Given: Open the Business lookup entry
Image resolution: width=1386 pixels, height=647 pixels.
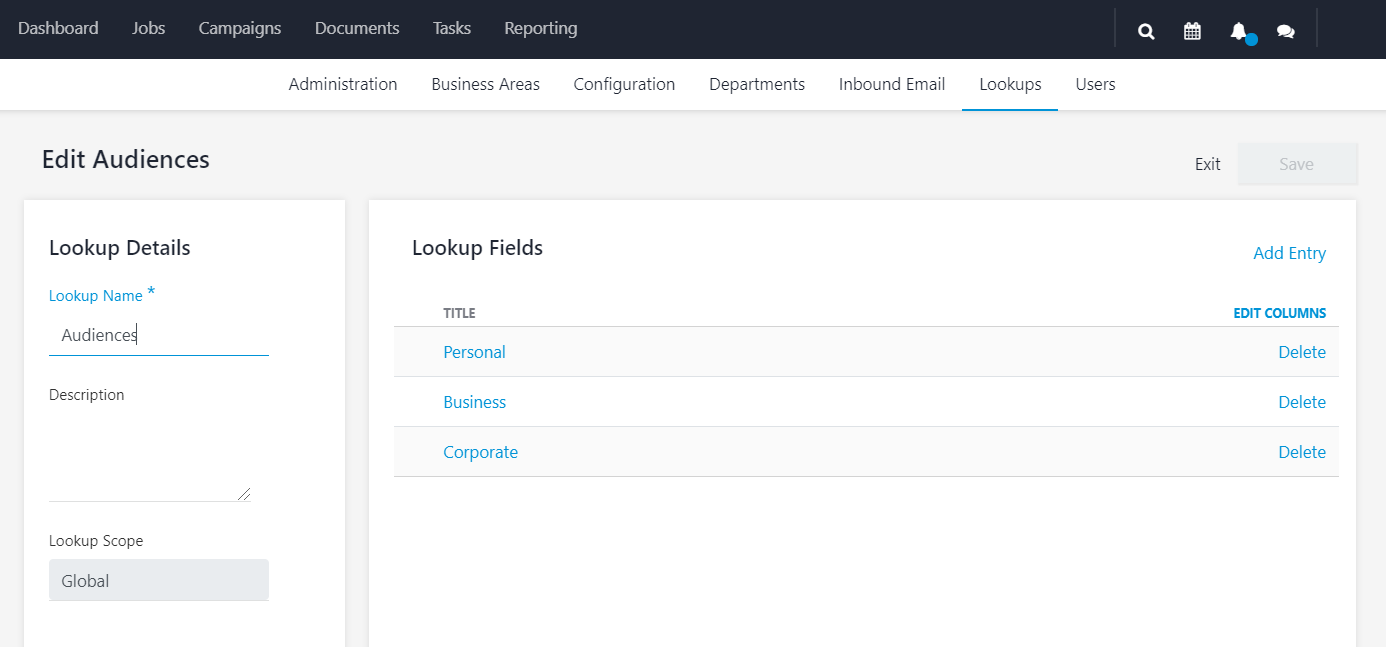Looking at the screenshot, I should coord(474,402).
